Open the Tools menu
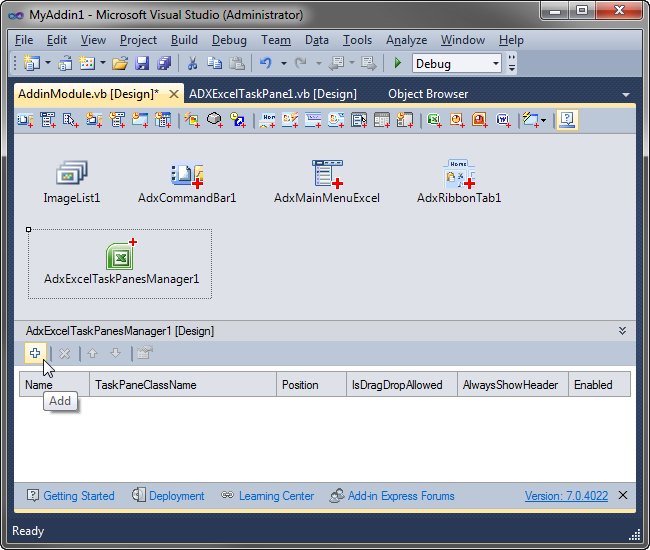Viewport: 650px width, 550px height. pos(357,40)
